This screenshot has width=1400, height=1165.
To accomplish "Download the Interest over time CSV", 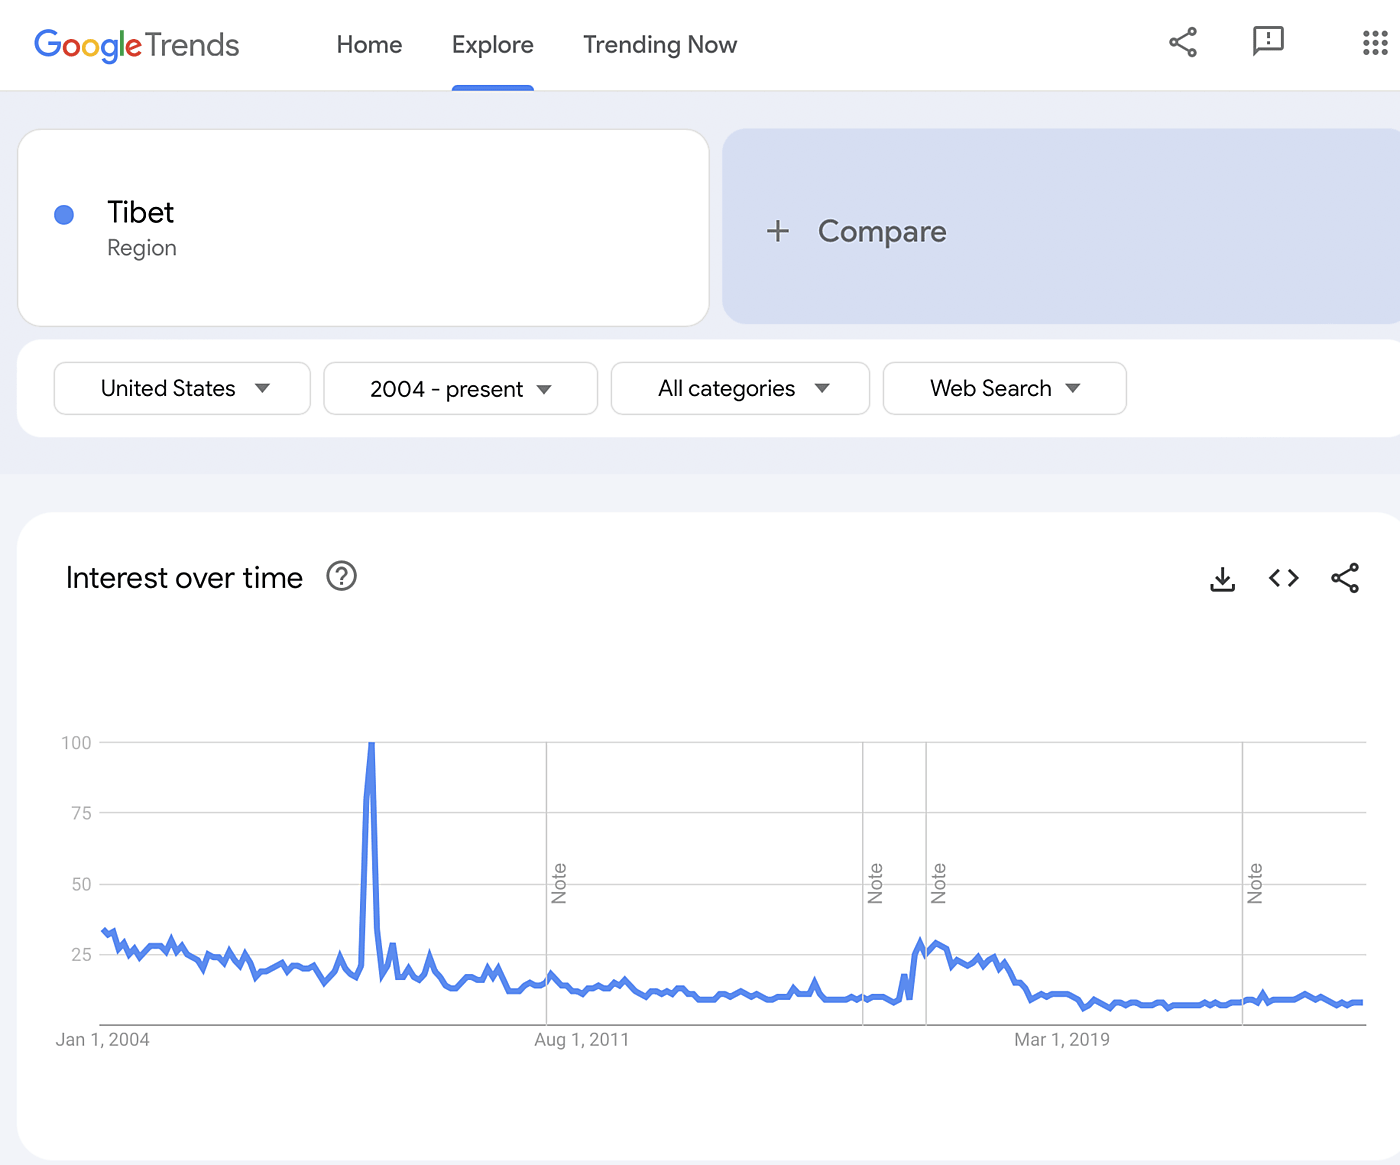I will click(1222, 579).
